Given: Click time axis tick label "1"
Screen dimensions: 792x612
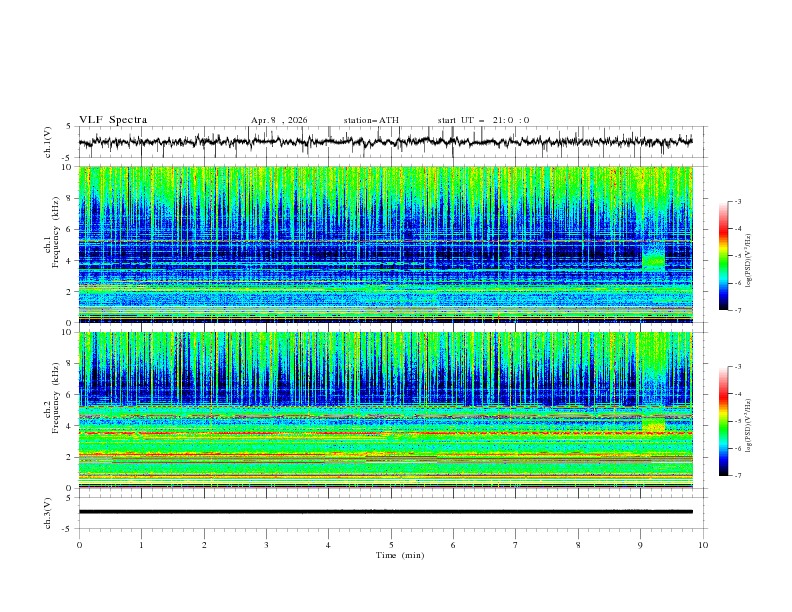Looking at the screenshot, I should pyautogui.click(x=141, y=545).
